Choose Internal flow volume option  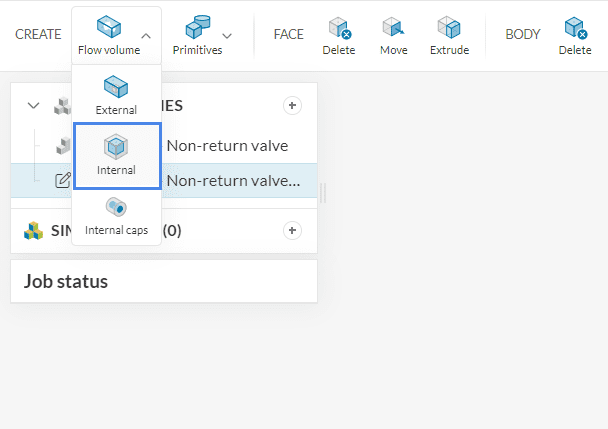point(116,156)
